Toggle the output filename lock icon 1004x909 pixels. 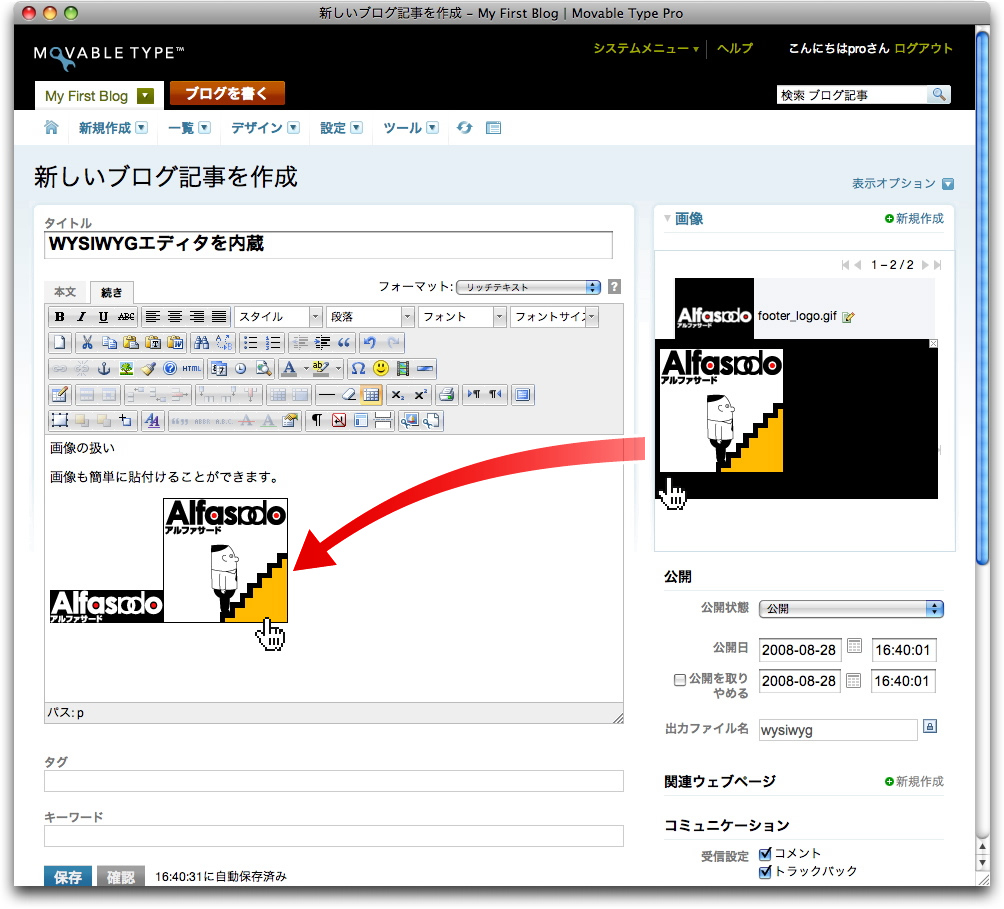930,727
